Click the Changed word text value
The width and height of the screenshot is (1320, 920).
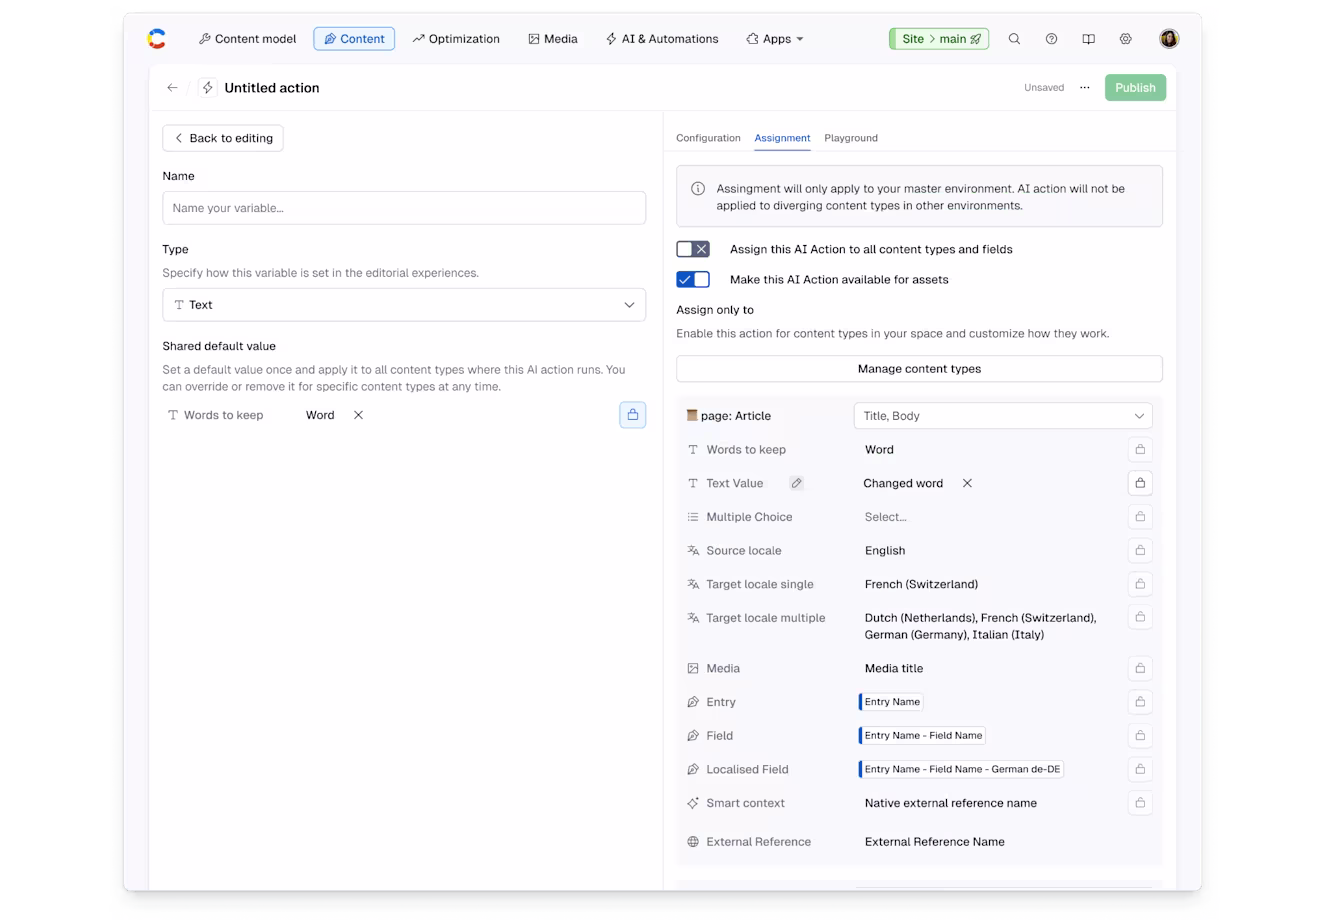point(903,483)
